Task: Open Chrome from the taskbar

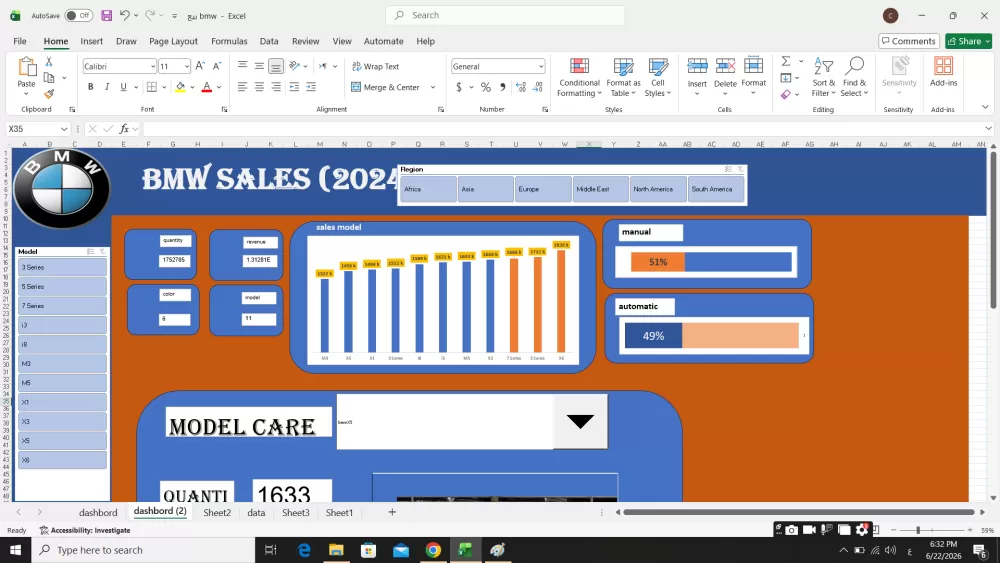Action: point(433,550)
